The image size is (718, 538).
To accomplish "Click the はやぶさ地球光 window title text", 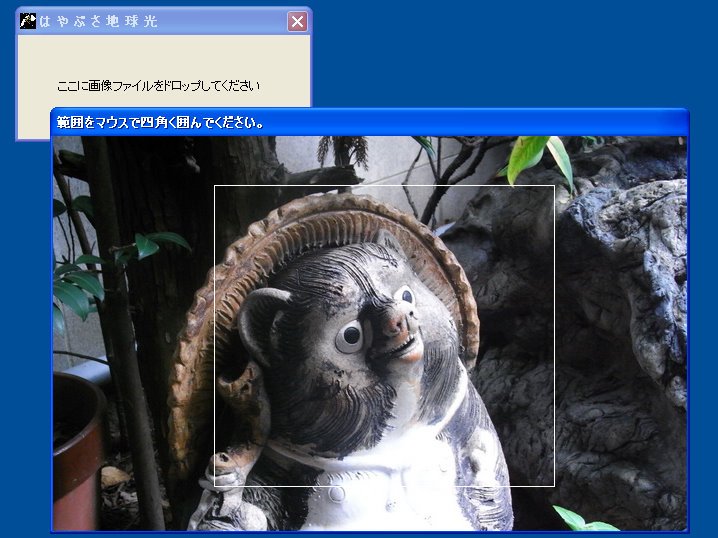I will [x=98, y=21].
